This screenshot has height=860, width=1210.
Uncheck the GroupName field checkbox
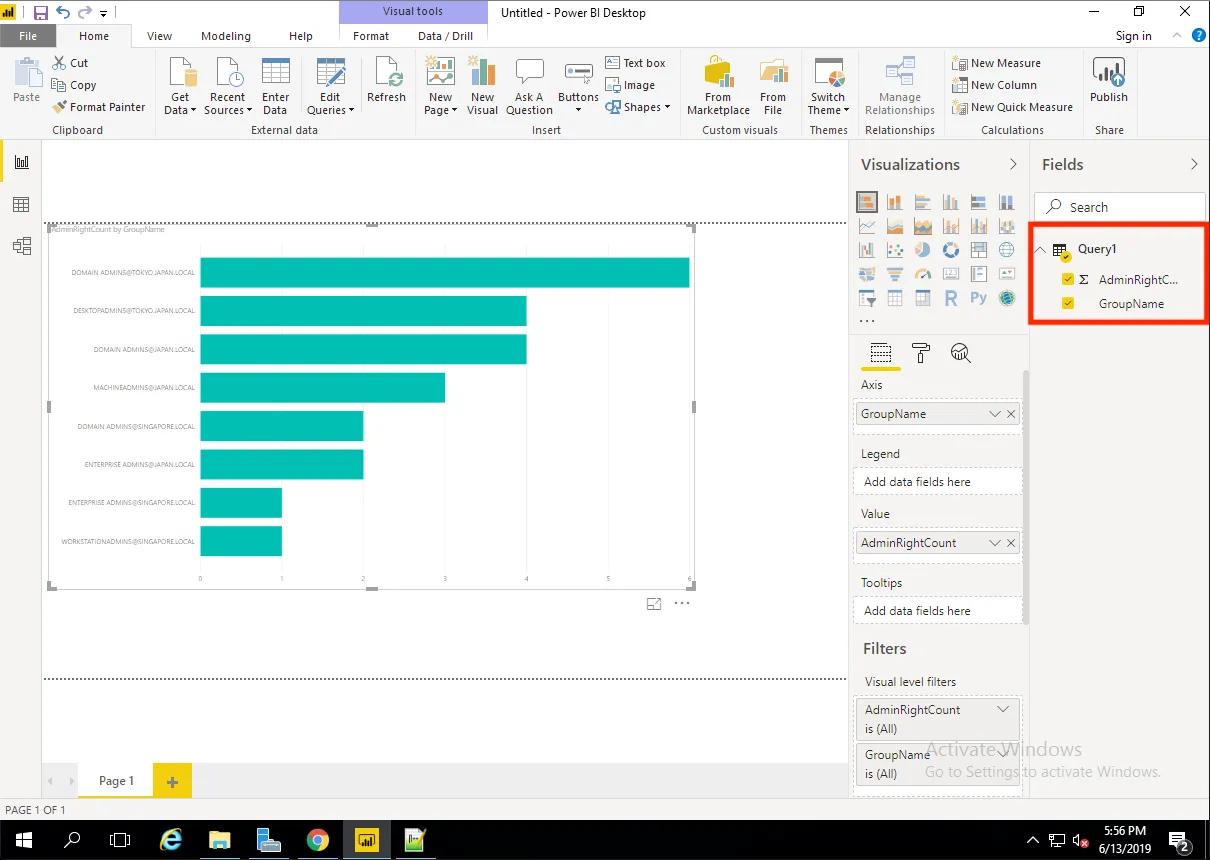(1068, 304)
